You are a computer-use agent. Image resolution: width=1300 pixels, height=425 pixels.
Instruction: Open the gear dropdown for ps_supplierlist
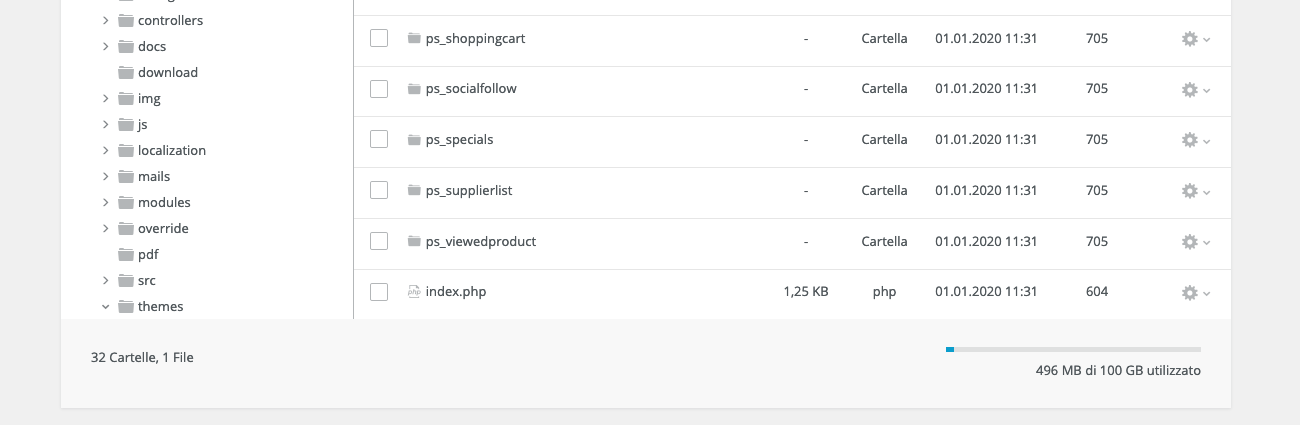pos(1195,191)
